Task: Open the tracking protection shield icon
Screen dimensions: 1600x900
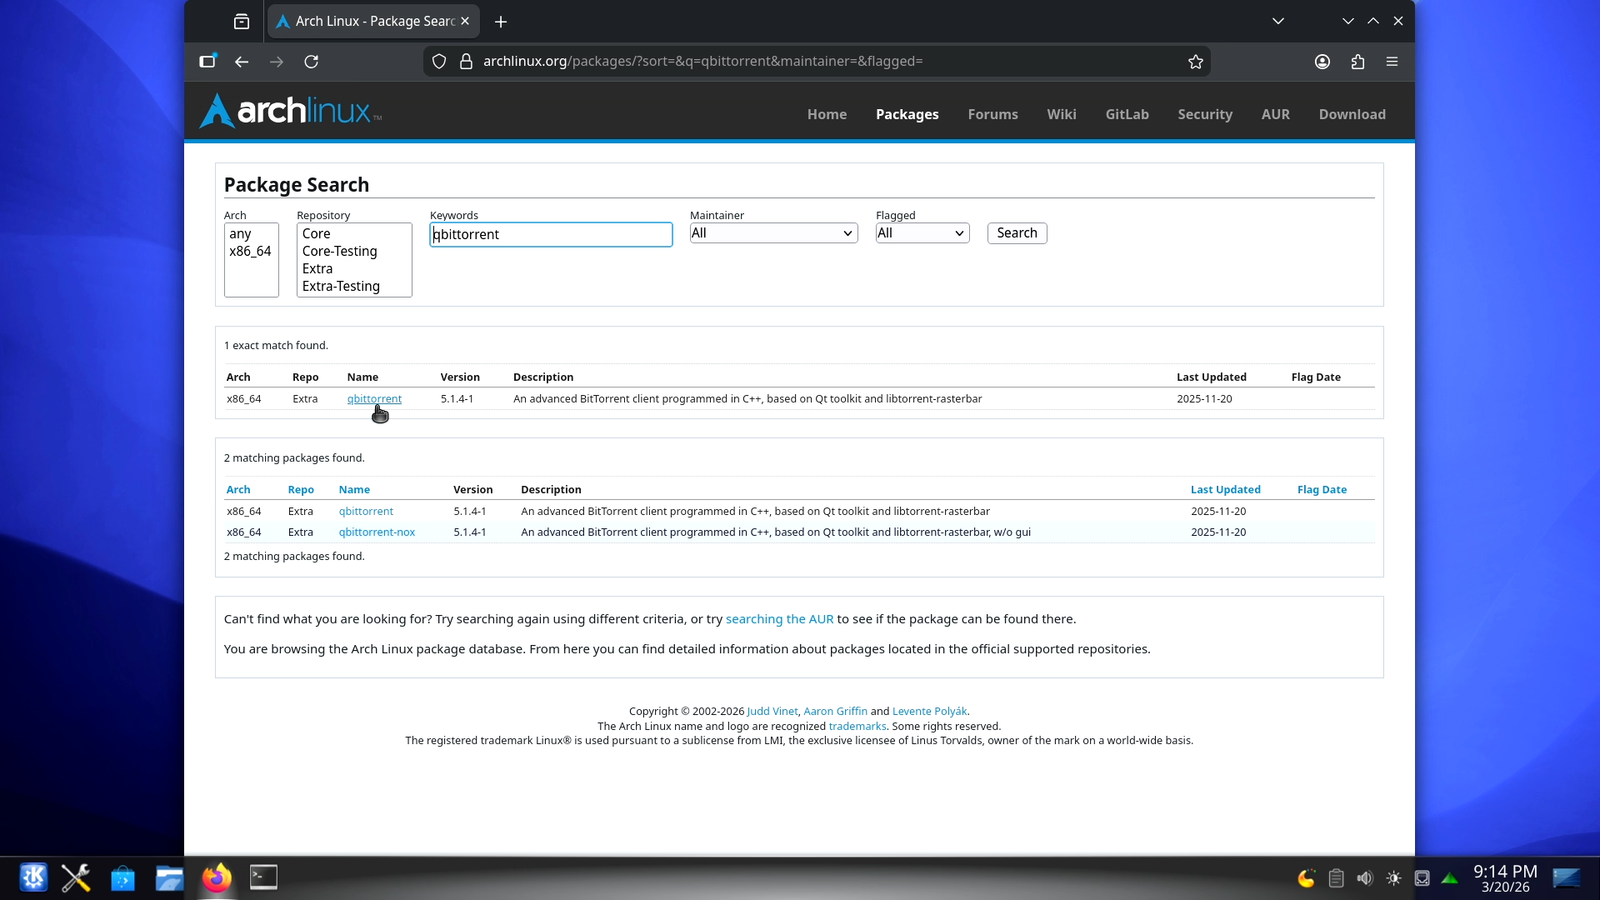Action: click(x=439, y=61)
